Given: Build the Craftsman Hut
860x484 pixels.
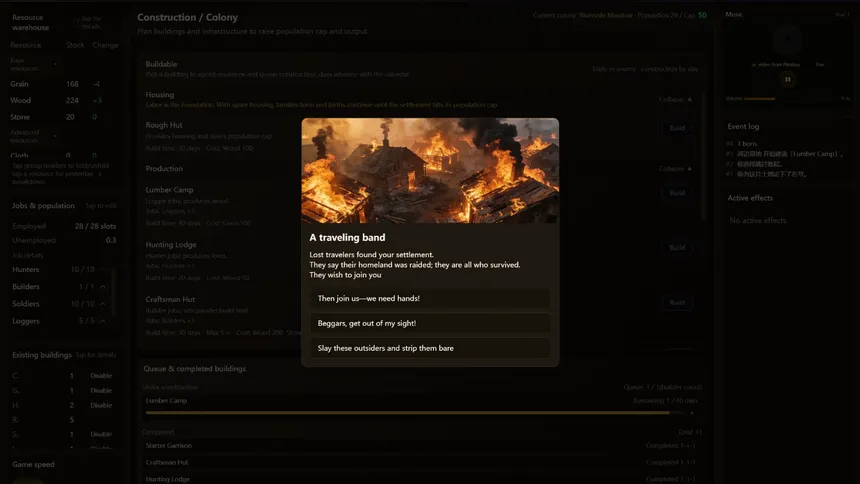Looking at the screenshot, I should pyautogui.click(x=677, y=302).
